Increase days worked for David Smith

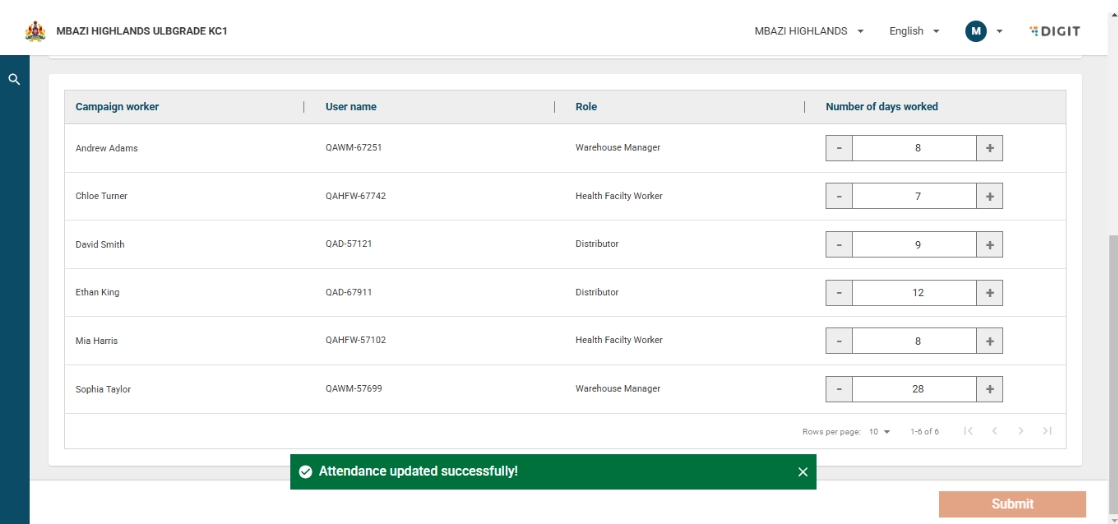989,244
